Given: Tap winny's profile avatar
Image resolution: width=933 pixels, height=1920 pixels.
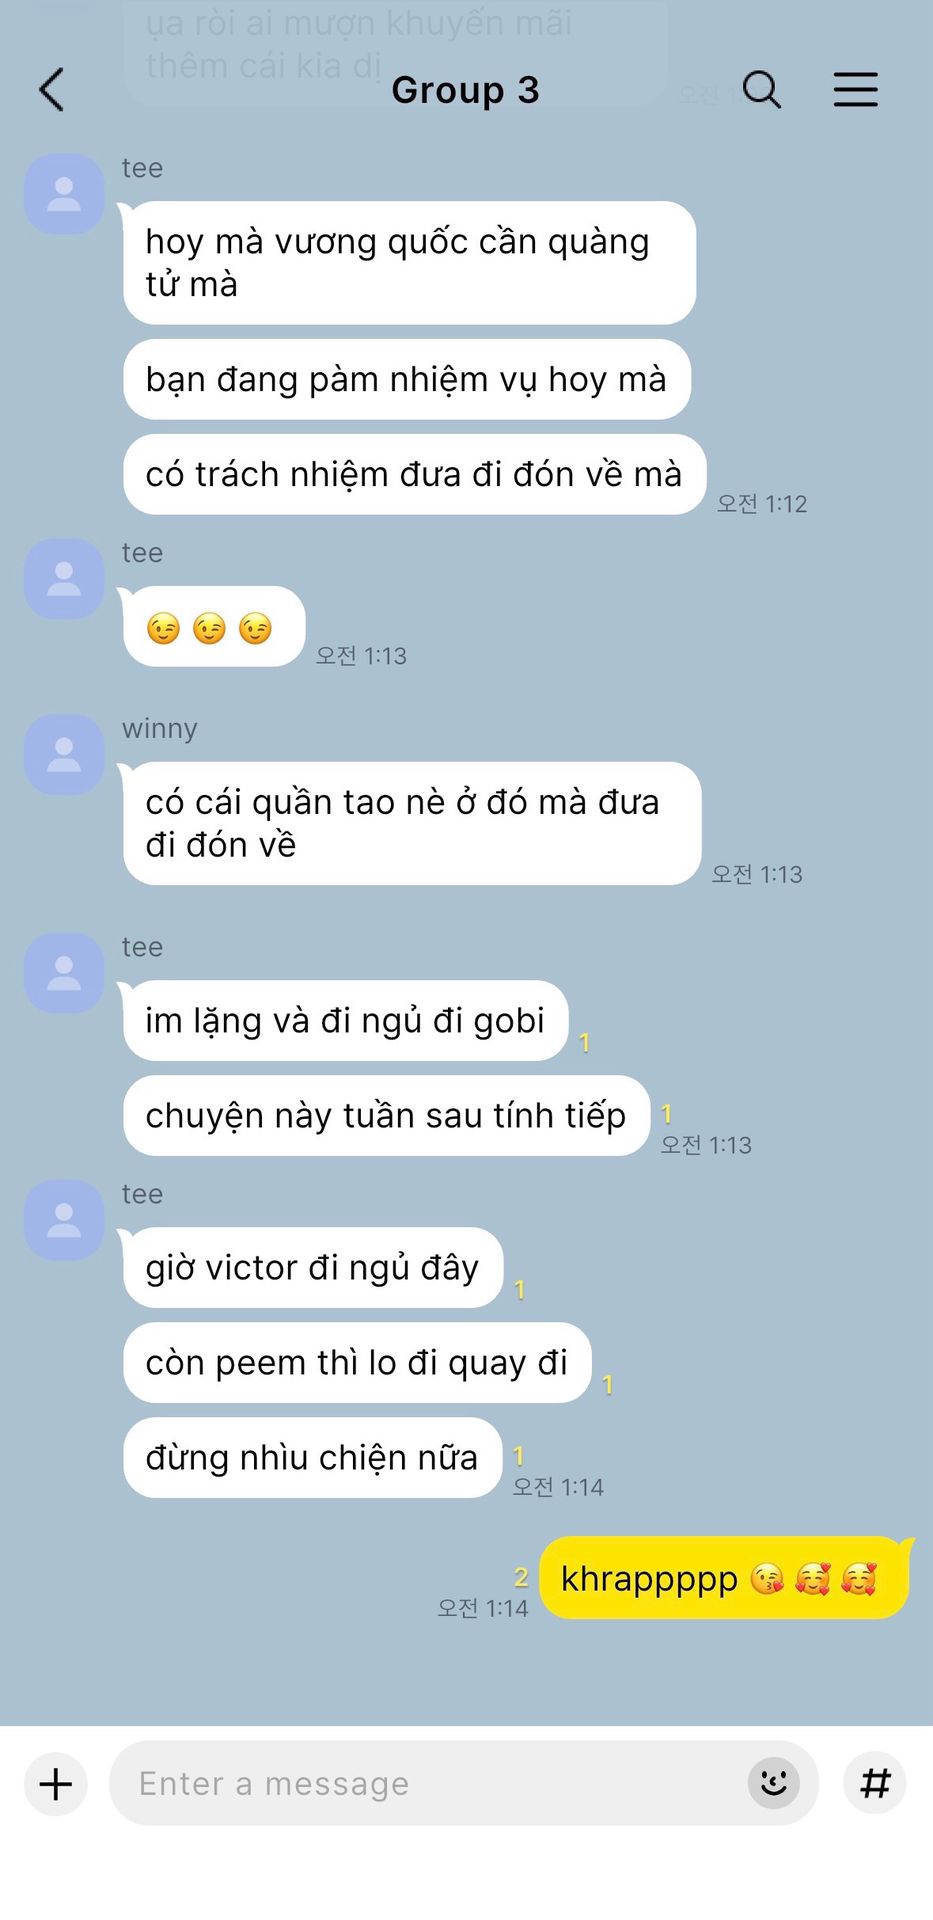Looking at the screenshot, I should (64, 754).
